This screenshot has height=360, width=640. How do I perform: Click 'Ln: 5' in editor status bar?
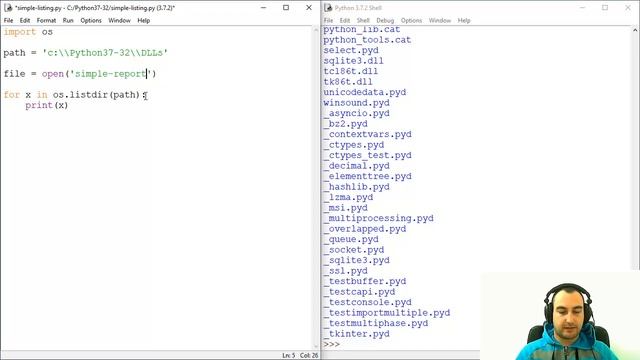click(x=288, y=356)
